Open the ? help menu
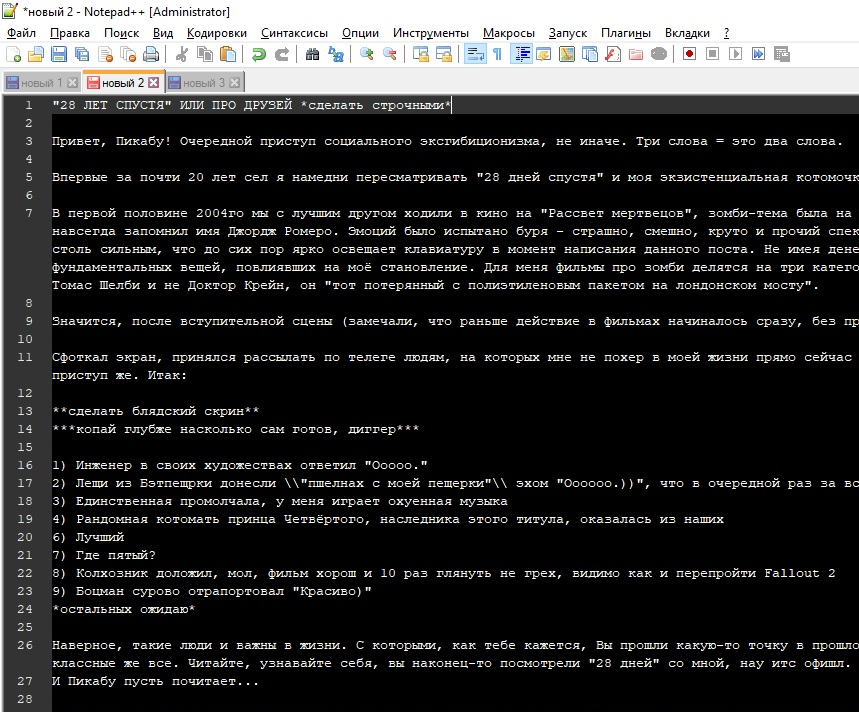 coord(726,33)
